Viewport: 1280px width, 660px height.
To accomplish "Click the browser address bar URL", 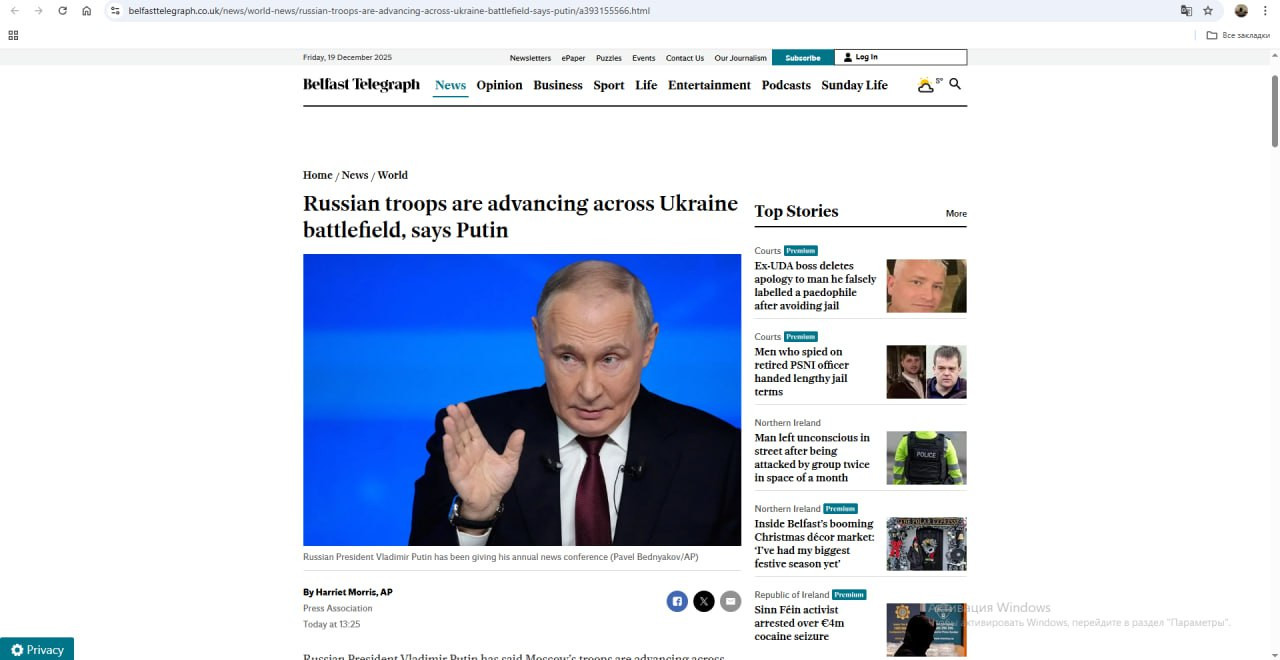I will [x=389, y=11].
